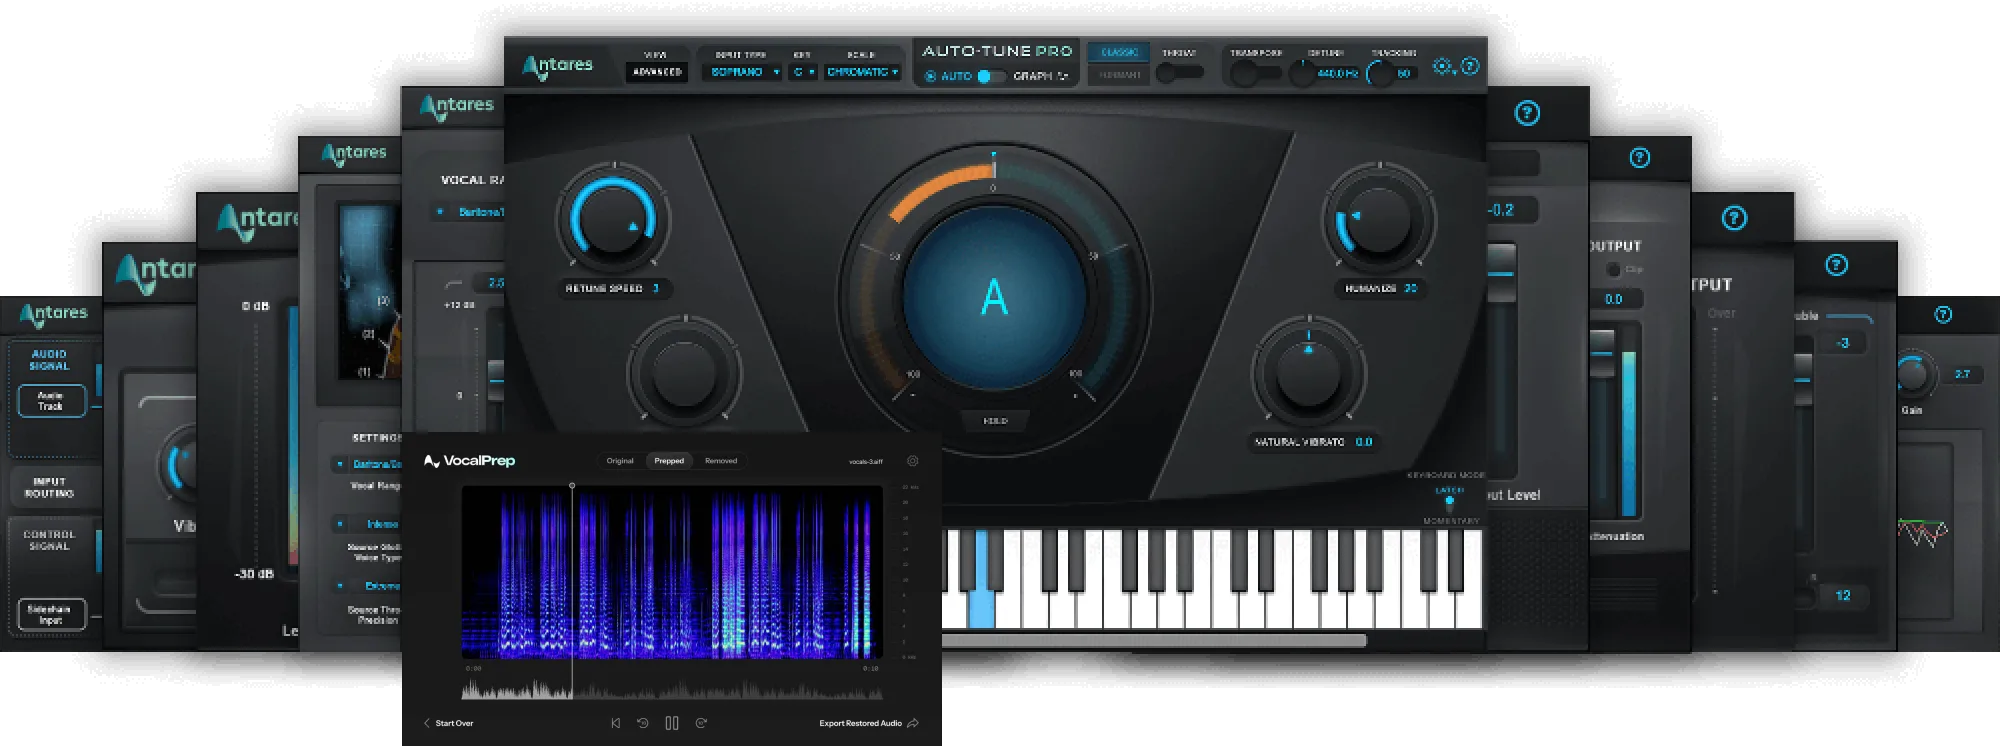This screenshot has width=2000, height=746.
Task: Click the rewind 10 seconds icon
Action: tap(643, 723)
